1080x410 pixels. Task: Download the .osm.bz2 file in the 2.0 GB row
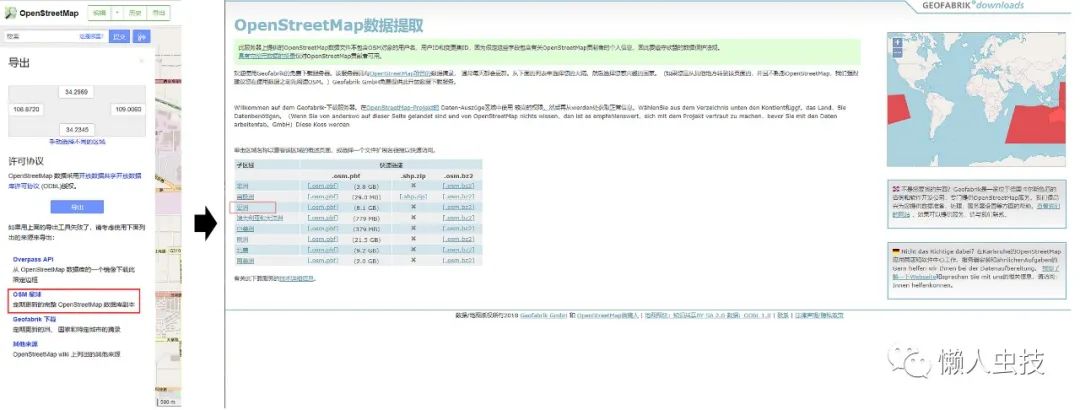tap(458, 260)
